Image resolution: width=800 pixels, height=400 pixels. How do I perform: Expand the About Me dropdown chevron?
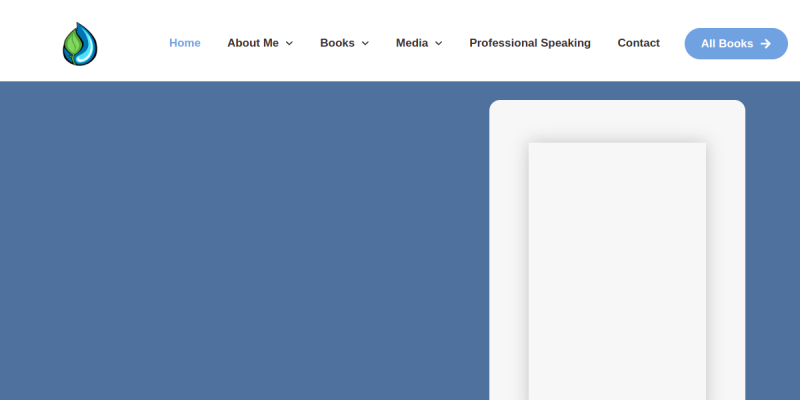pyautogui.click(x=289, y=44)
